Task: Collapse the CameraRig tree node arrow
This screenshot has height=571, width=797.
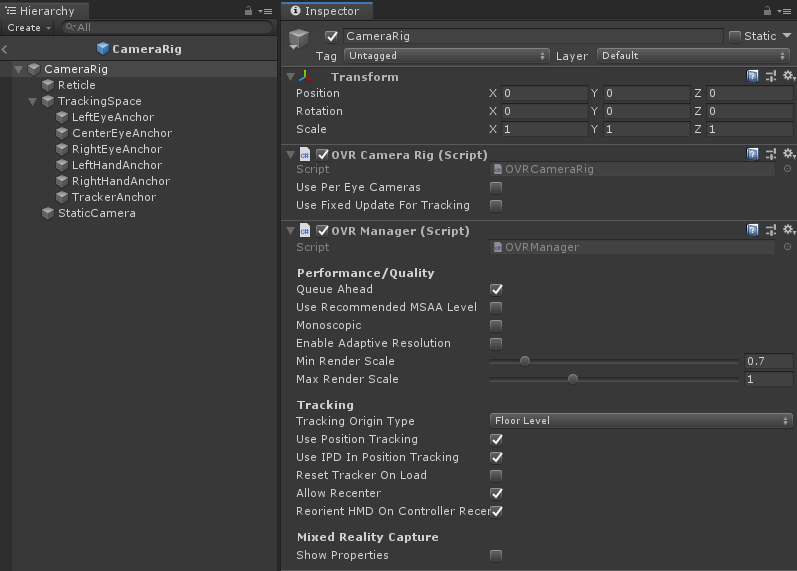Action: click(19, 69)
